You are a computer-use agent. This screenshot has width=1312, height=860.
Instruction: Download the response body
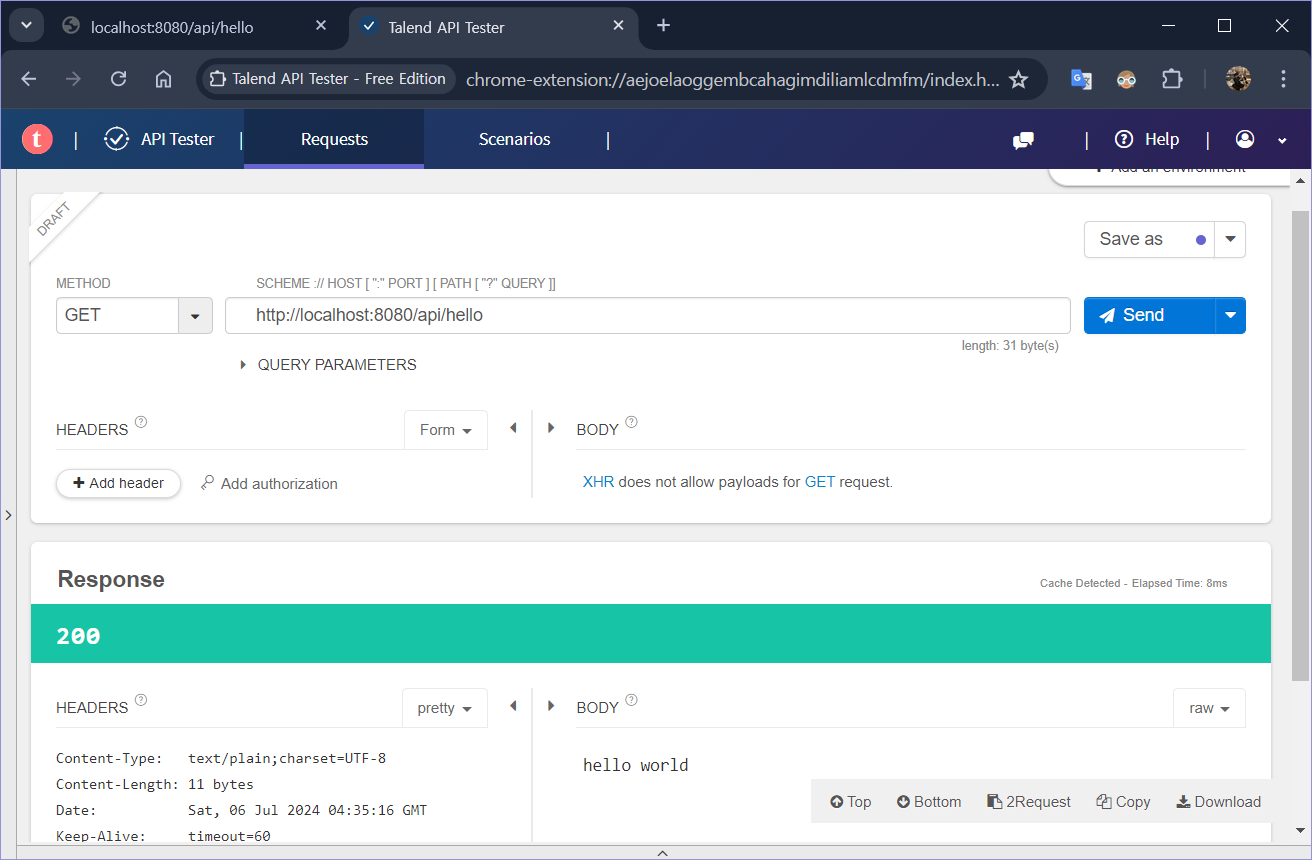[1218, 802]
